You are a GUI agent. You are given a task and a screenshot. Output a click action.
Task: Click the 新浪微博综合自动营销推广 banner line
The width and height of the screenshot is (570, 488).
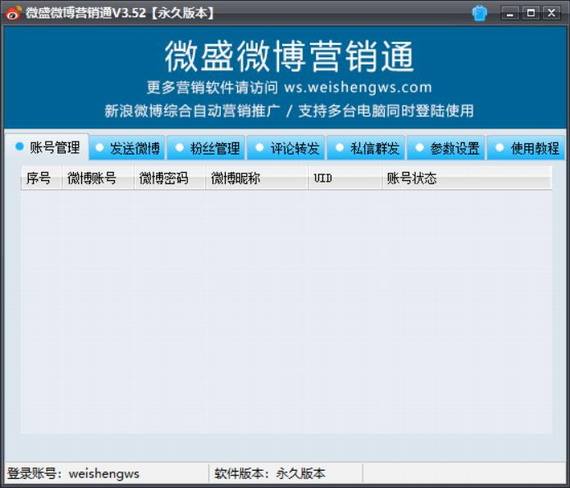[x=192, y=111]
